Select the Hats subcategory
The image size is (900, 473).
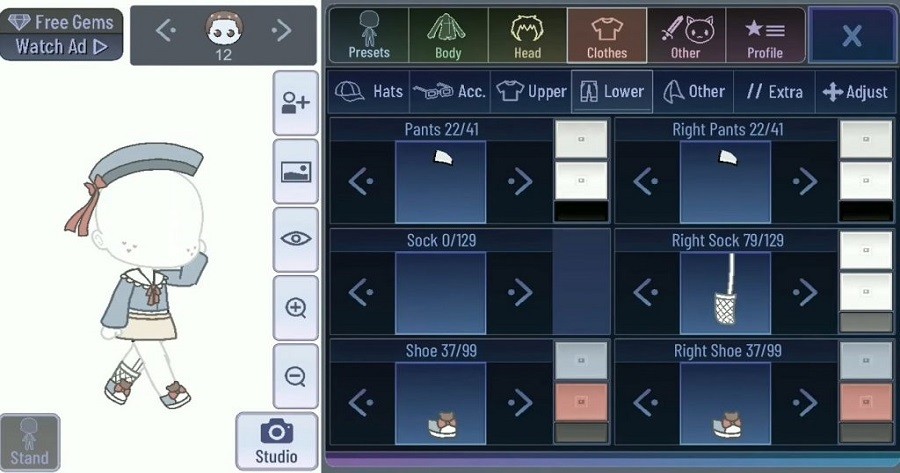click(368, 92)
